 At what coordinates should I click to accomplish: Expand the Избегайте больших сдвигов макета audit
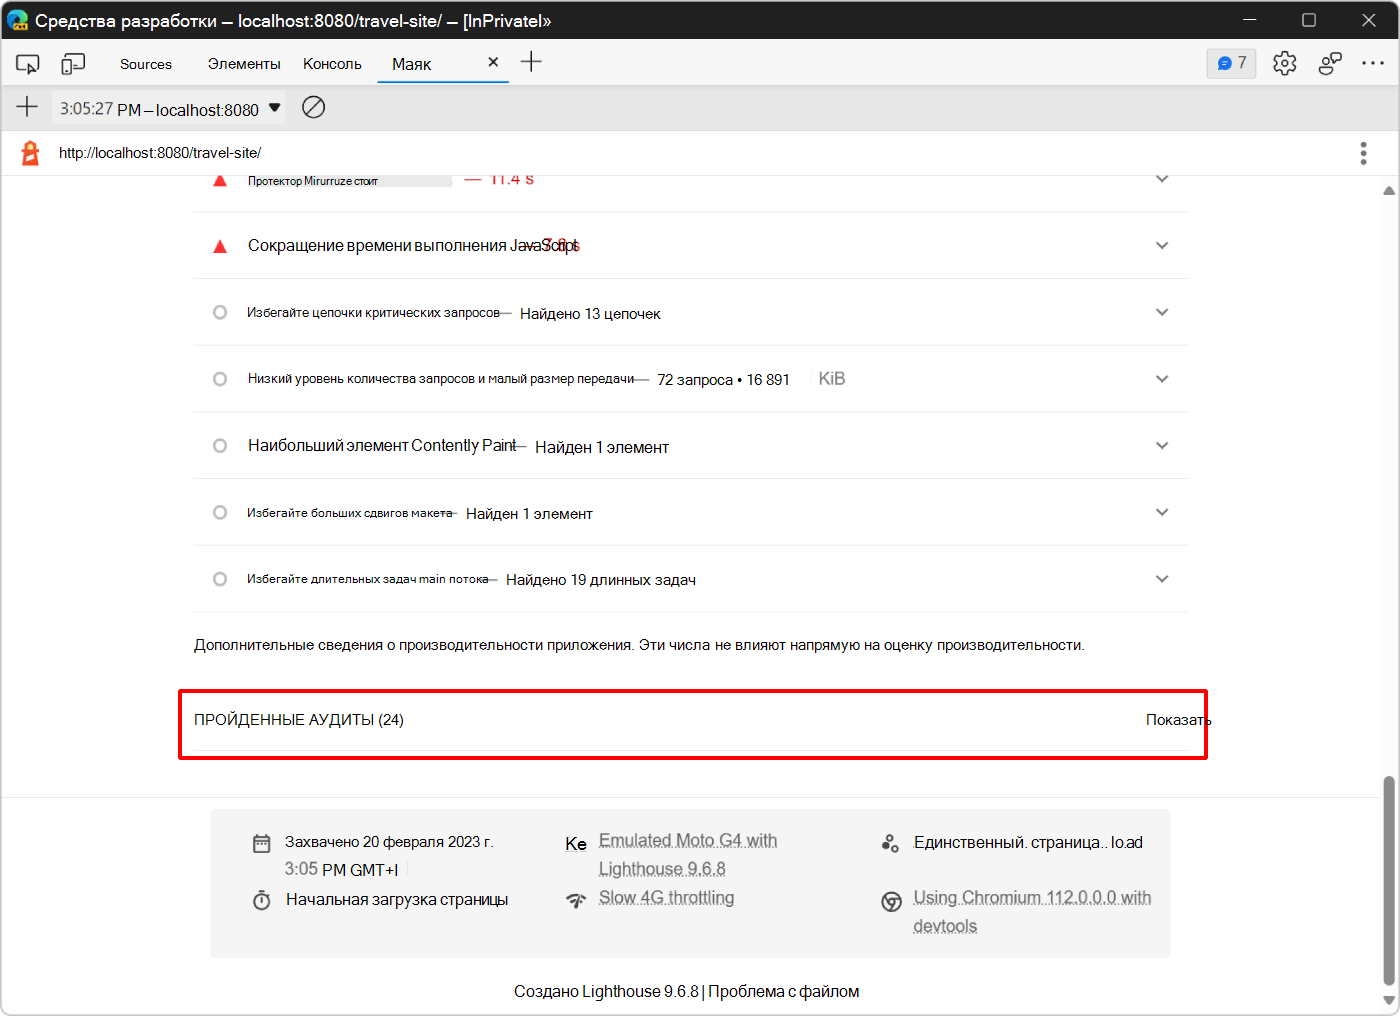[x=1162, y=512]
